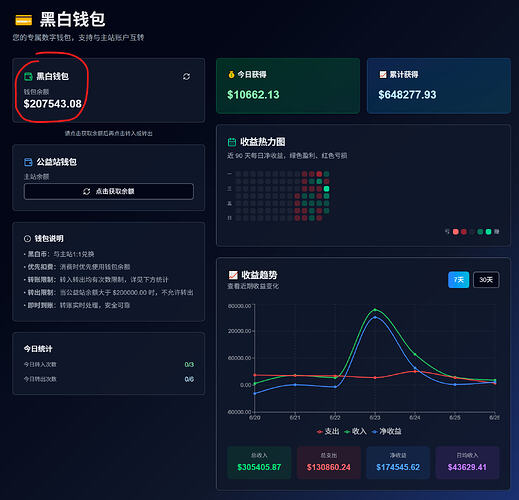Viewport: 519px width, 500px height.
Task: Click the 今日转出次数 value 0/6
Action: 189,379
